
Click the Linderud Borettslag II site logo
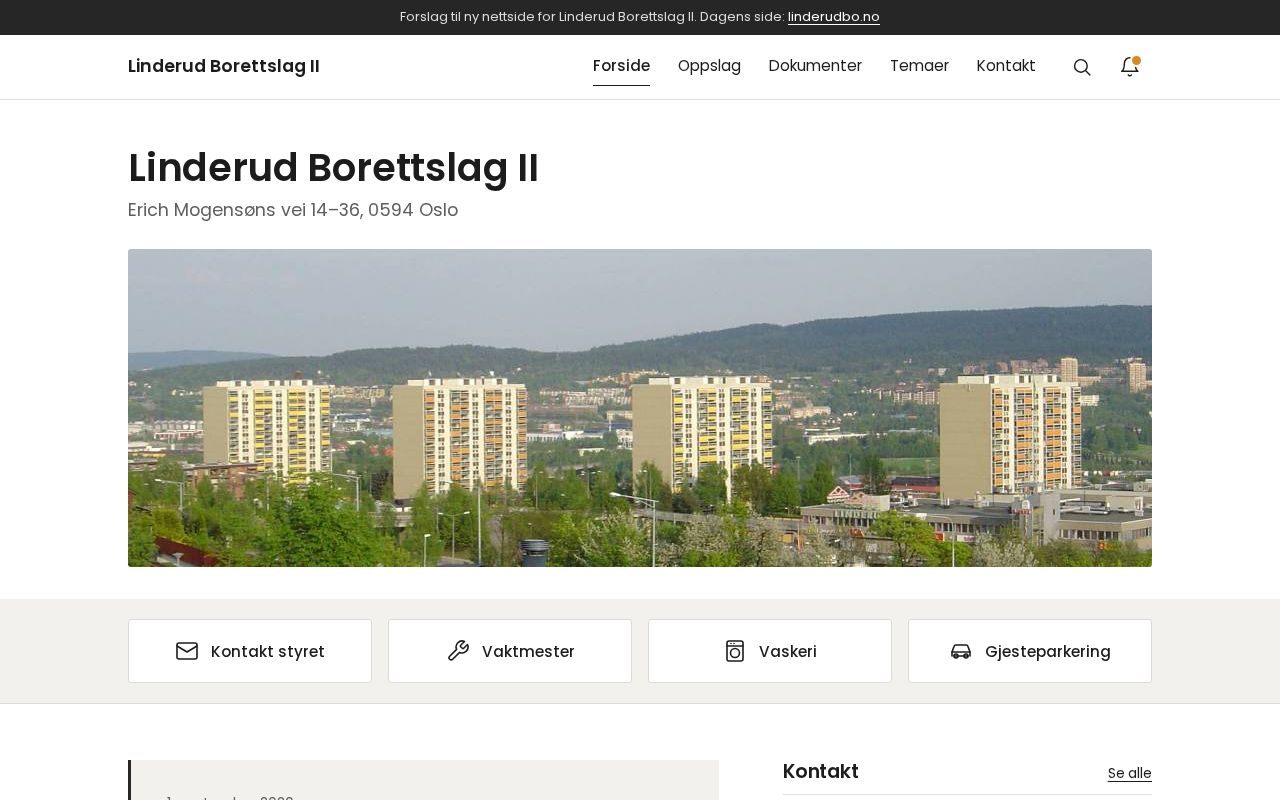[x=224, y=66]
